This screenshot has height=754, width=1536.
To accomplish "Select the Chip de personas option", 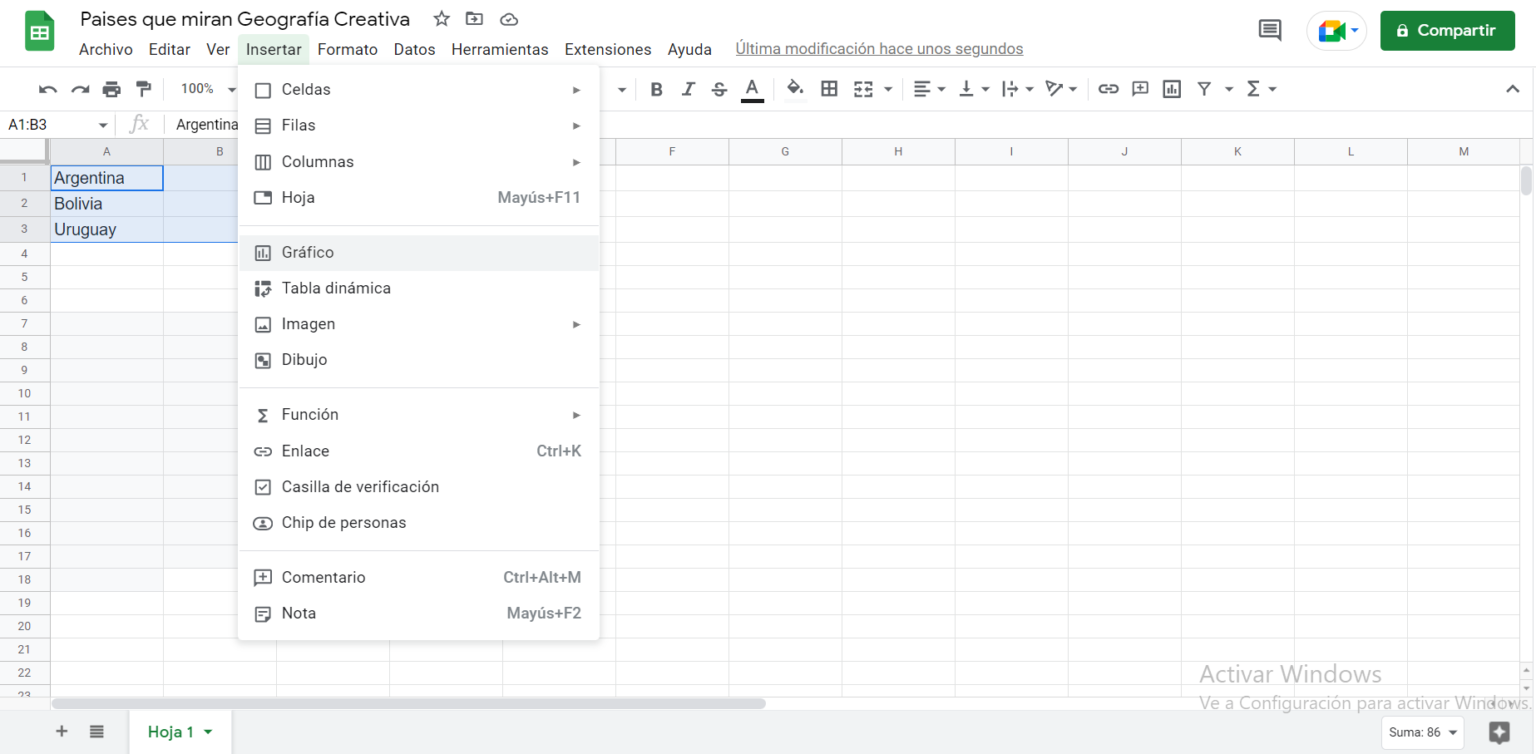I will tap(343, 522).
